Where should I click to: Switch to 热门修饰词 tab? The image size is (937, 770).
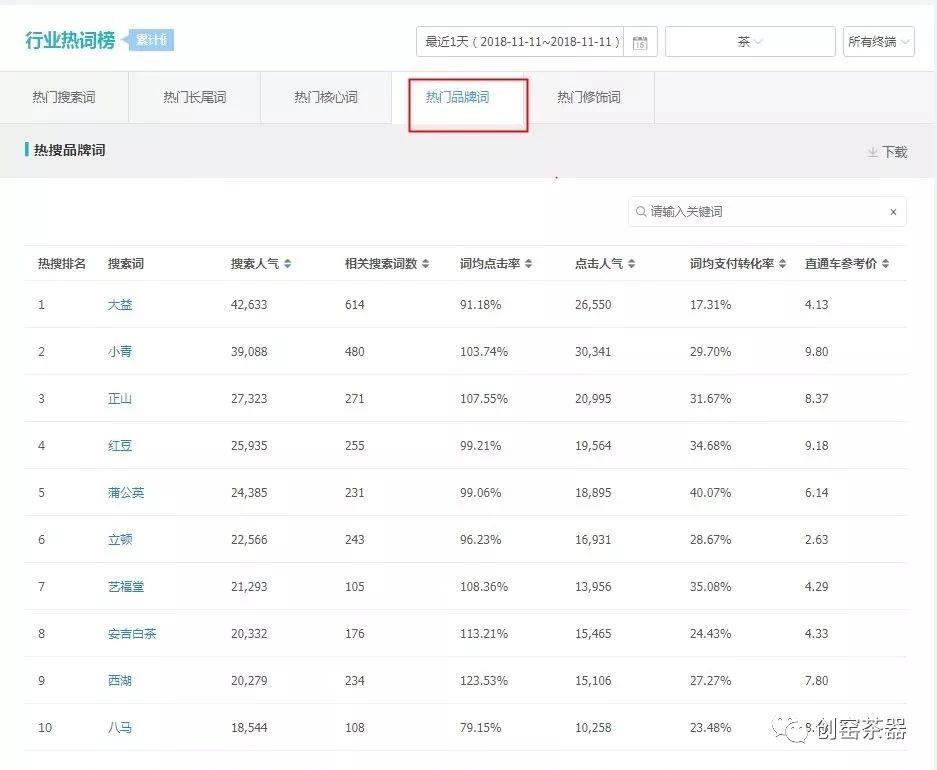pos(589,97)
